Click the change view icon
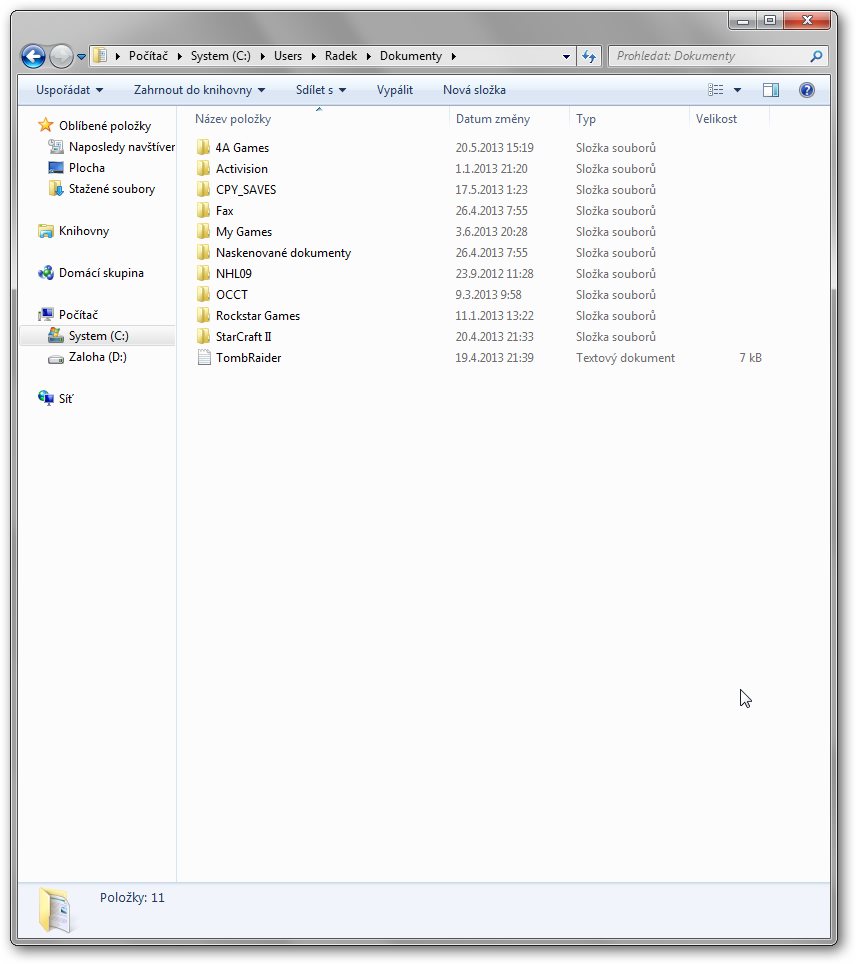Image resolution: width=856 pixels, height=964 pixels. [x=716, y=90]
